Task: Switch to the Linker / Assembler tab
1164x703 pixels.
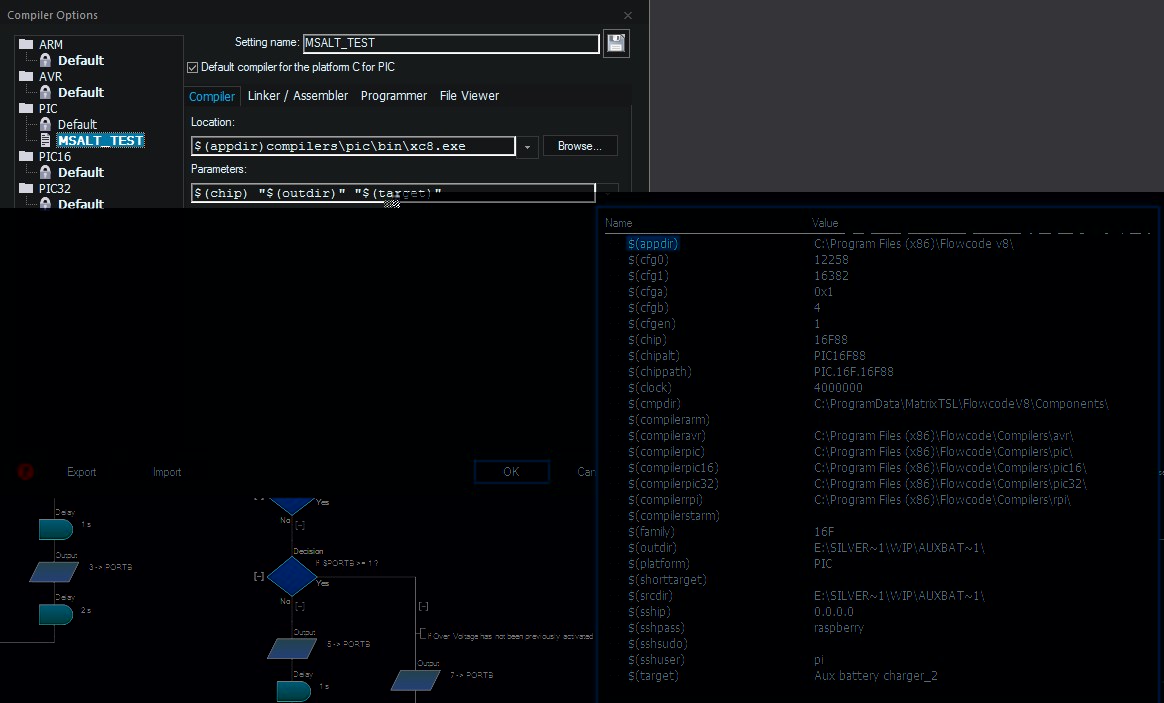Action: 298,96
